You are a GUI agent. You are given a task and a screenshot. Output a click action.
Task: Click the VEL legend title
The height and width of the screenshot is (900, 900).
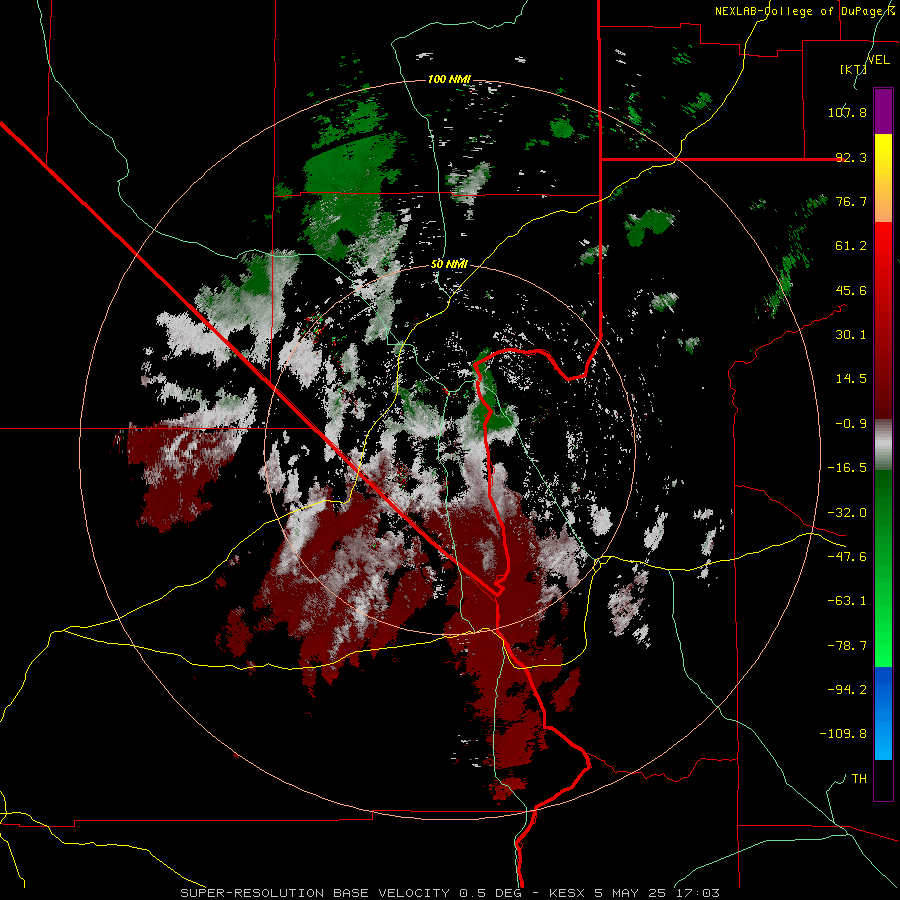[x=878, y=60]
